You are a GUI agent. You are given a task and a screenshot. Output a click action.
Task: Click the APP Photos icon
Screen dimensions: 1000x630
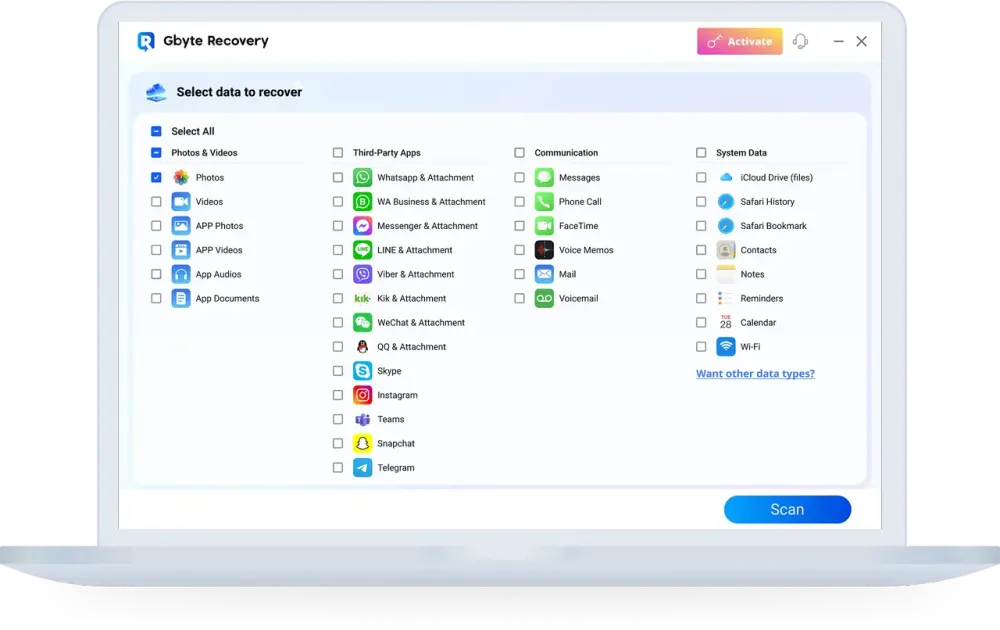[x=181, y=226]
